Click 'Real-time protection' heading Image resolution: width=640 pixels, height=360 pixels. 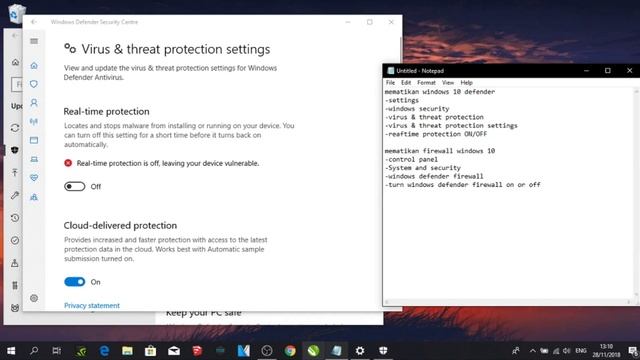[107, 111]
